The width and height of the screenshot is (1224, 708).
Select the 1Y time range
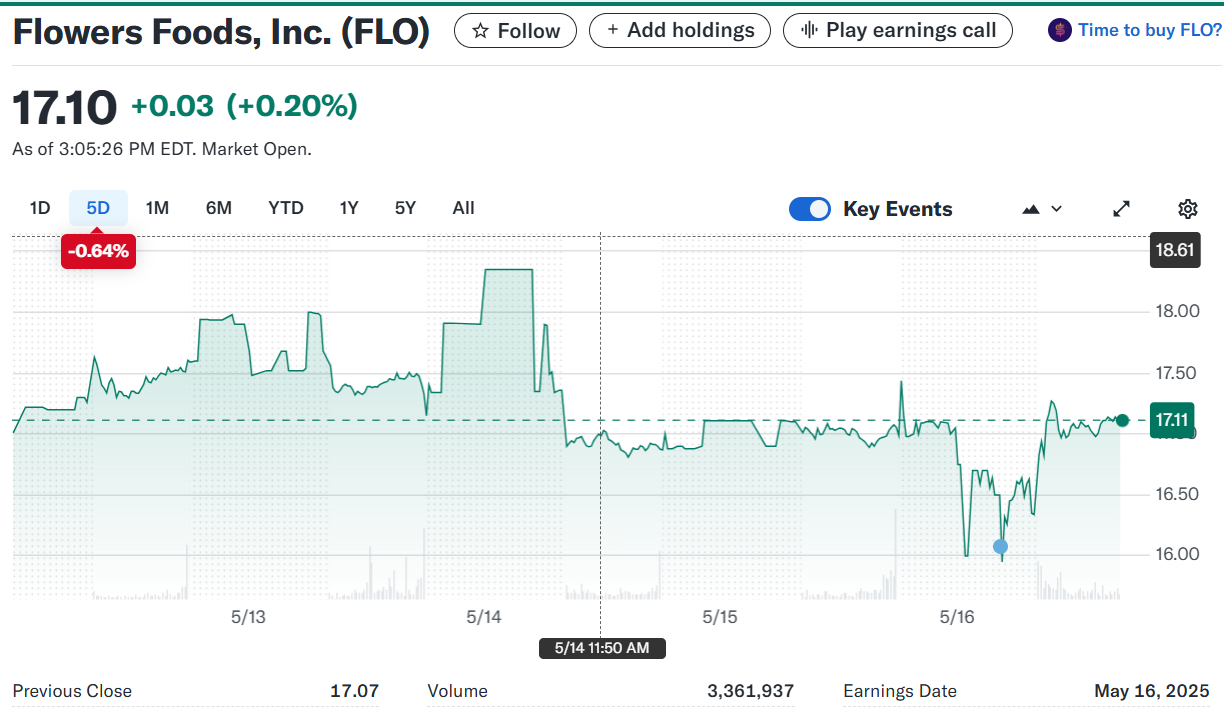[349, 208]
